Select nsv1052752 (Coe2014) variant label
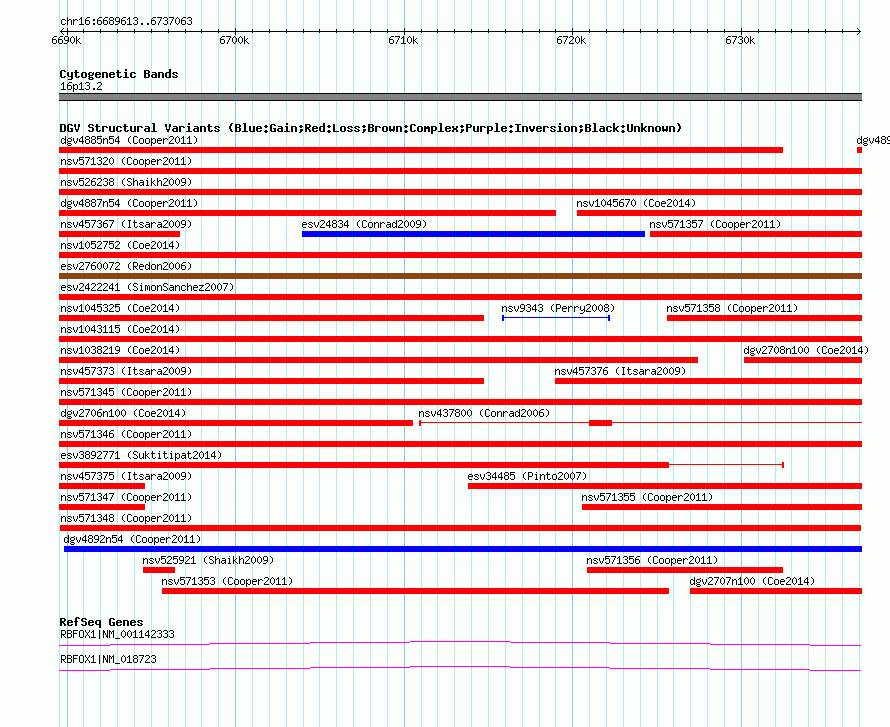The width and height of the screenshot is (890, 727). [x=120, y=245]
